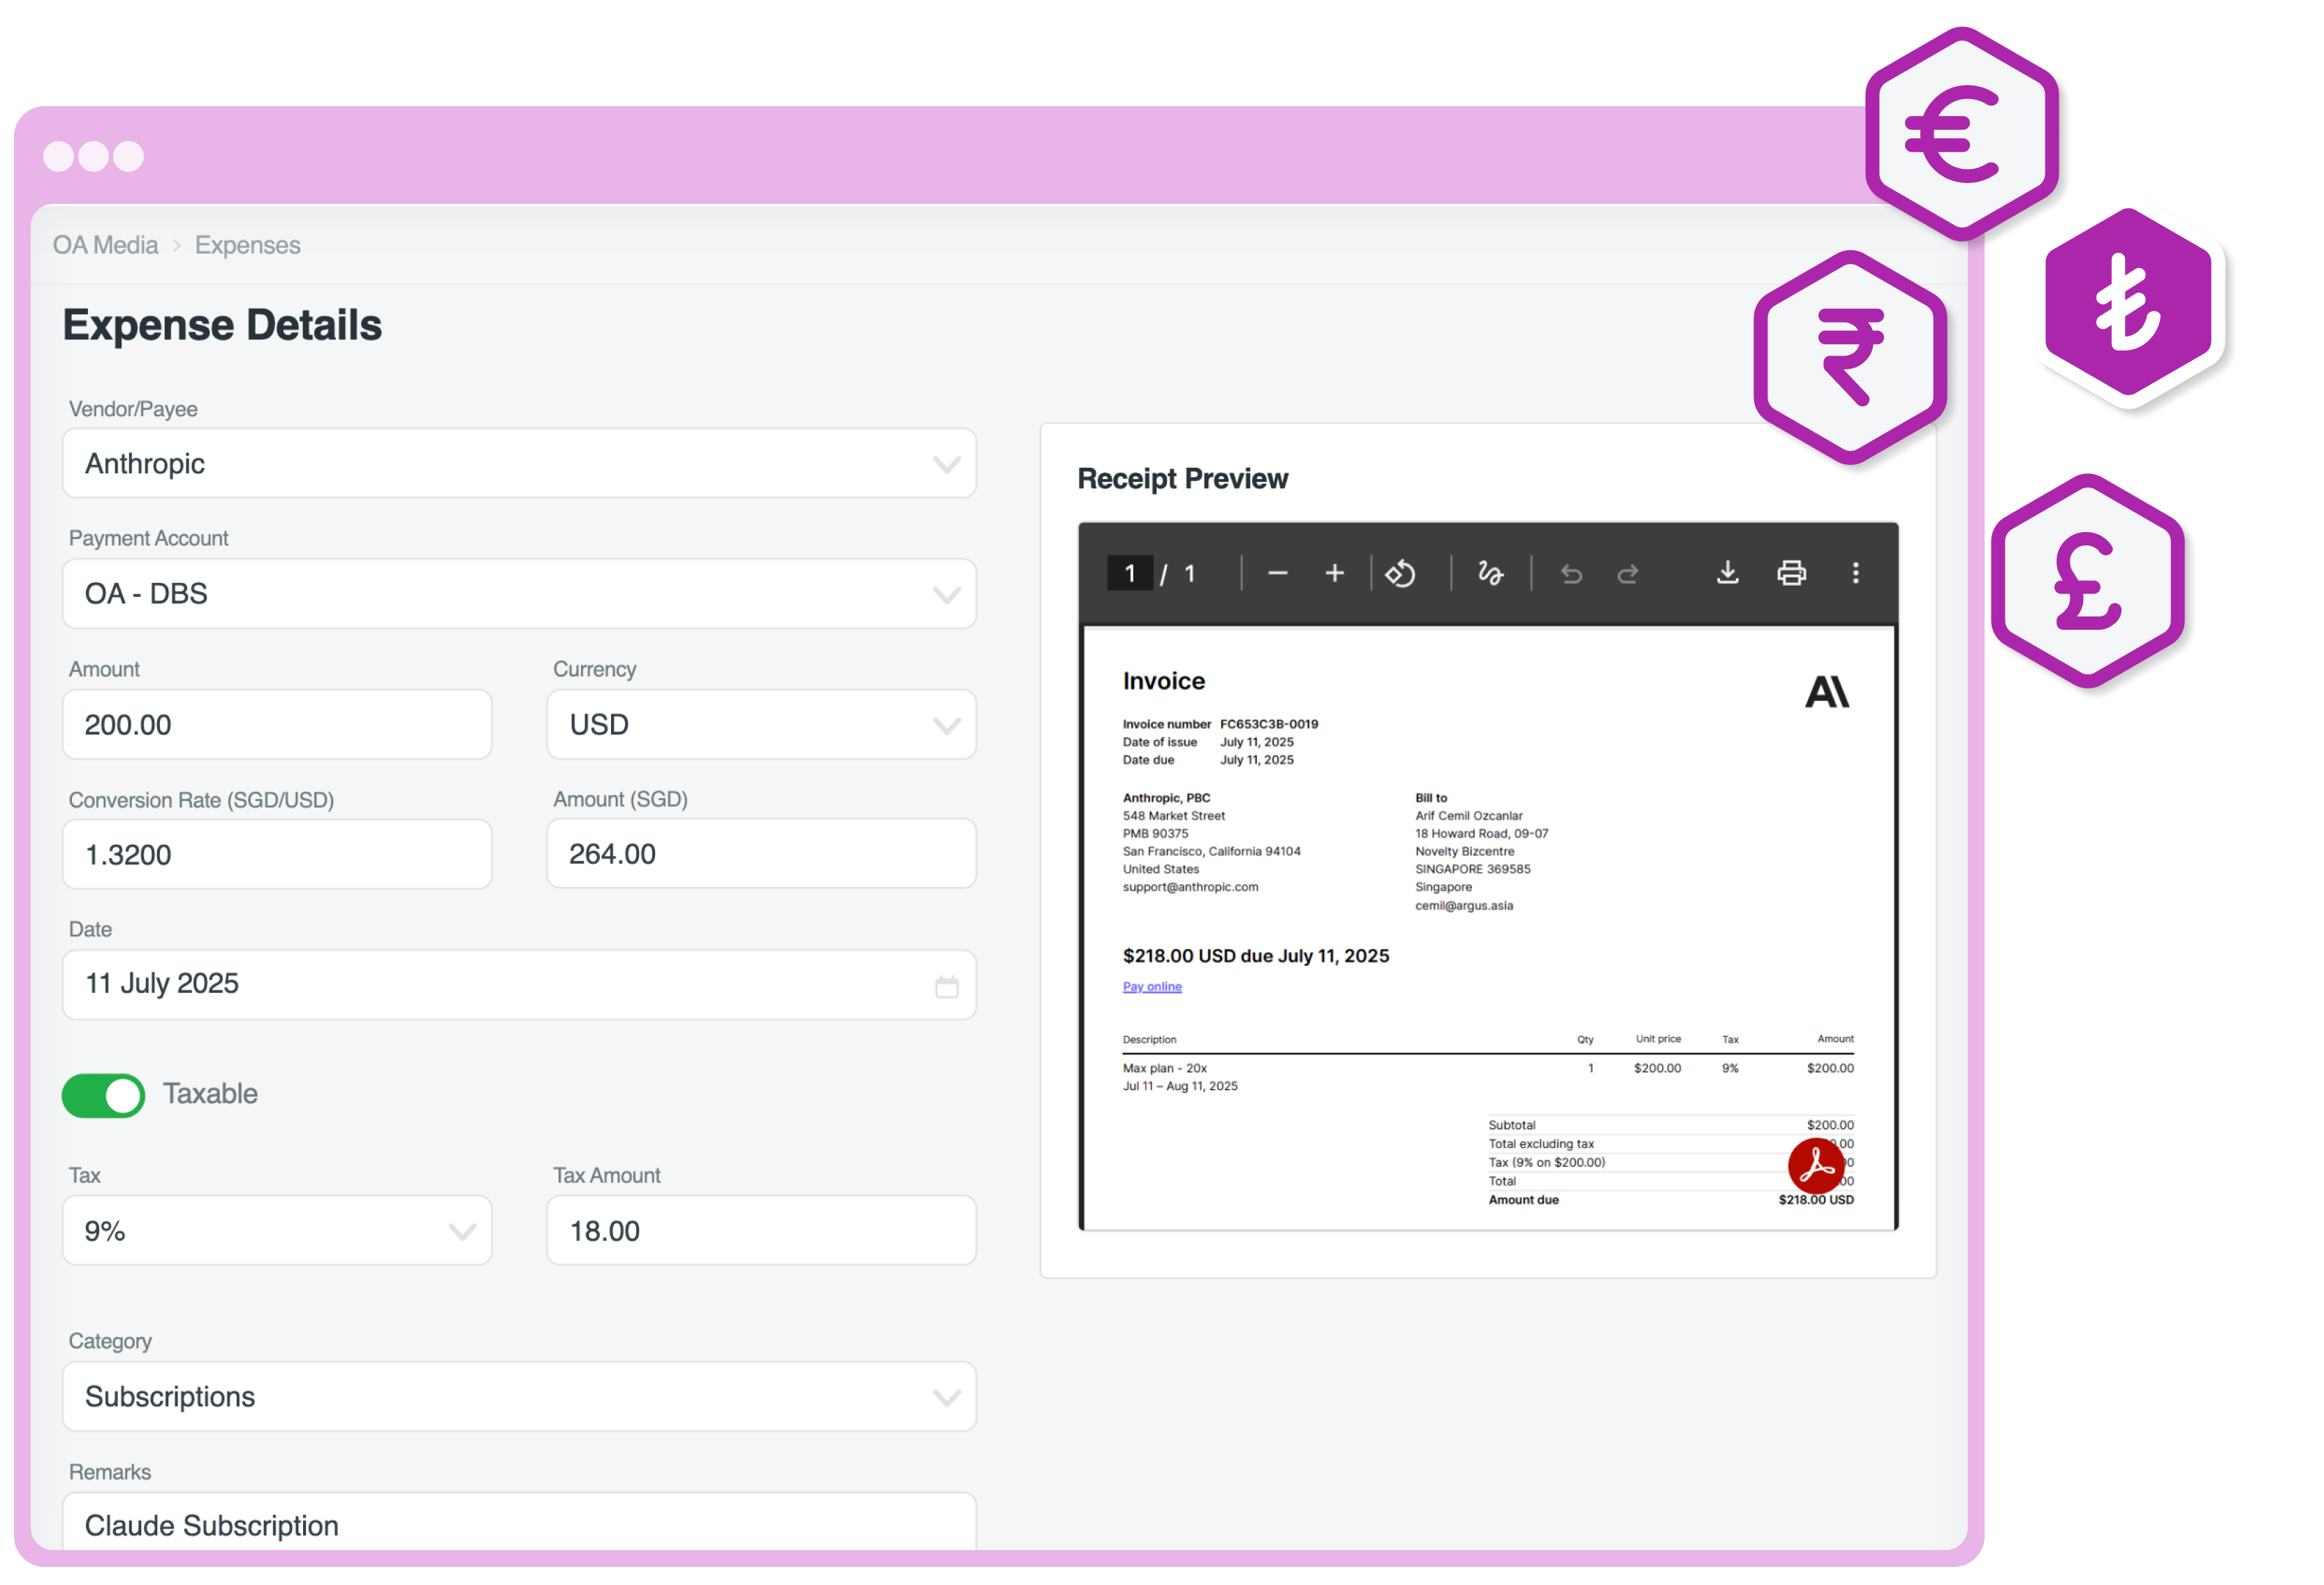The width and height of the screenshot is (2324, 1585).
Task: Zoom in the receipt PDF preview
Action: pos(1334,573)
